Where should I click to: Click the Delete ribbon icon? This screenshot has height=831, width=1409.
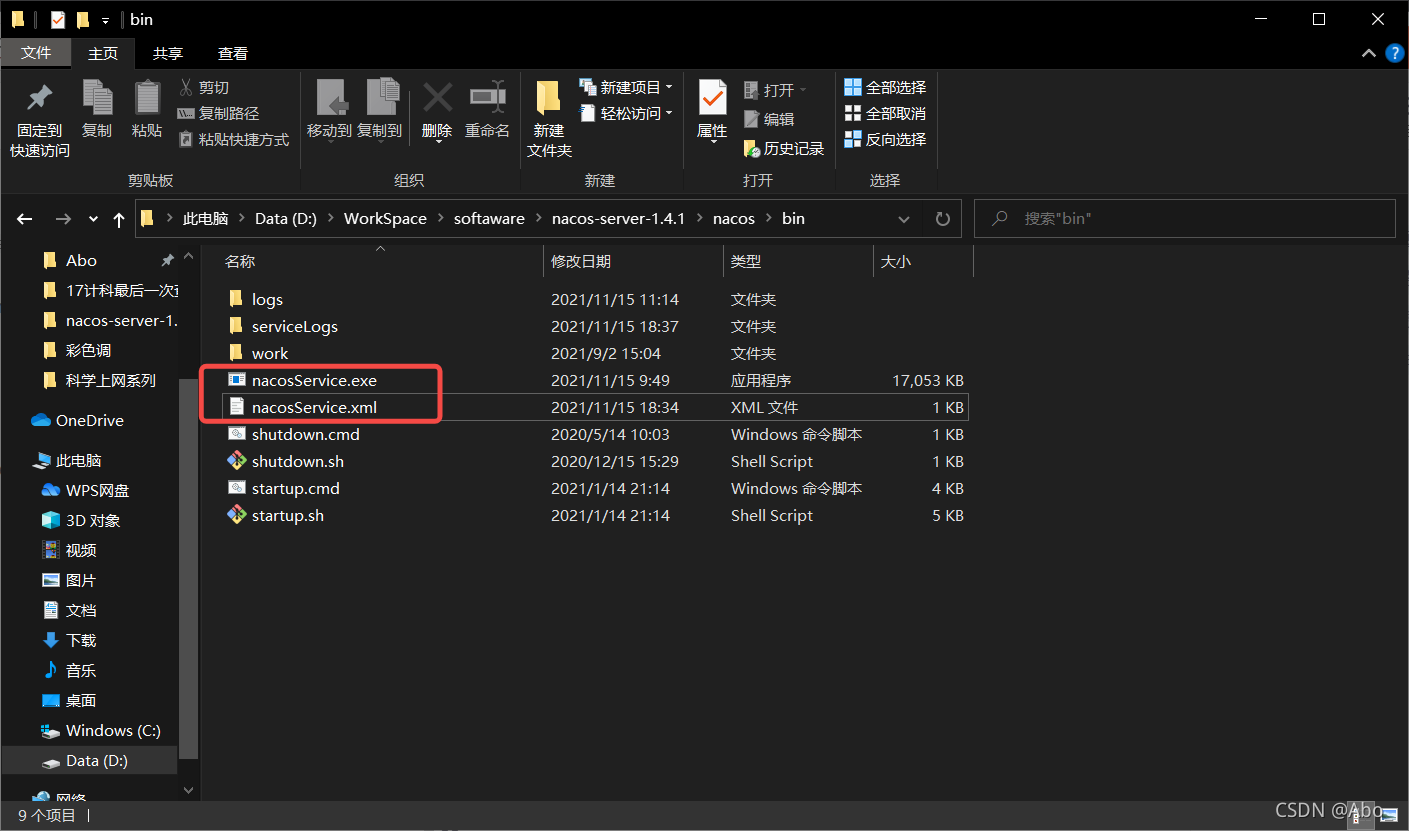click(437, 100)
